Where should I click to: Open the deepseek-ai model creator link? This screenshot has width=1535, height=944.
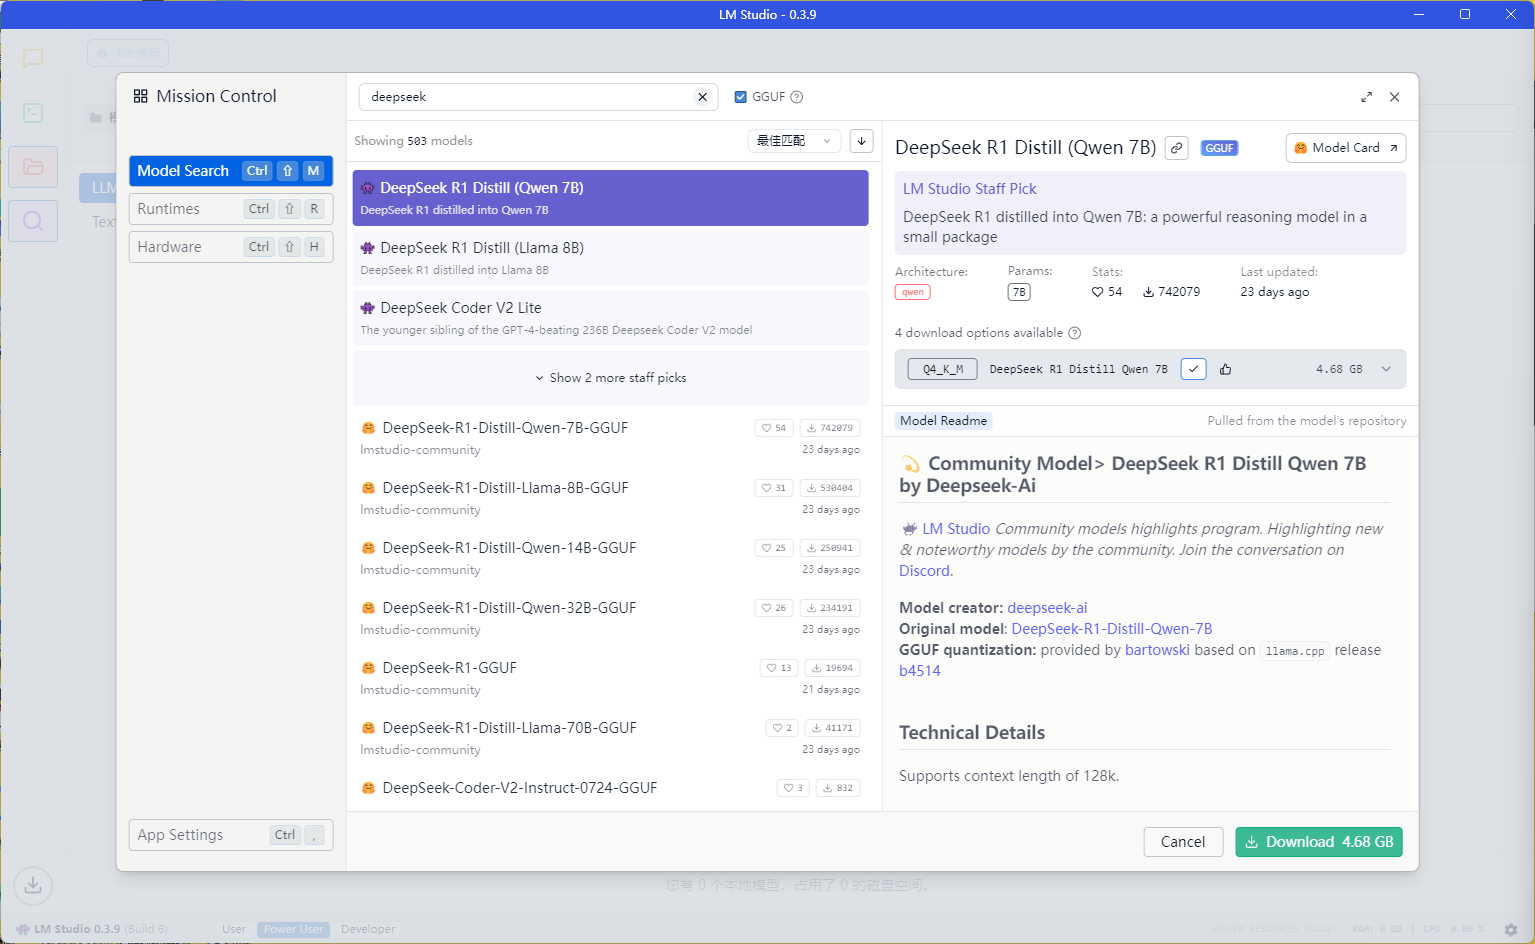pyautogui.click(x=1047, y=608)
